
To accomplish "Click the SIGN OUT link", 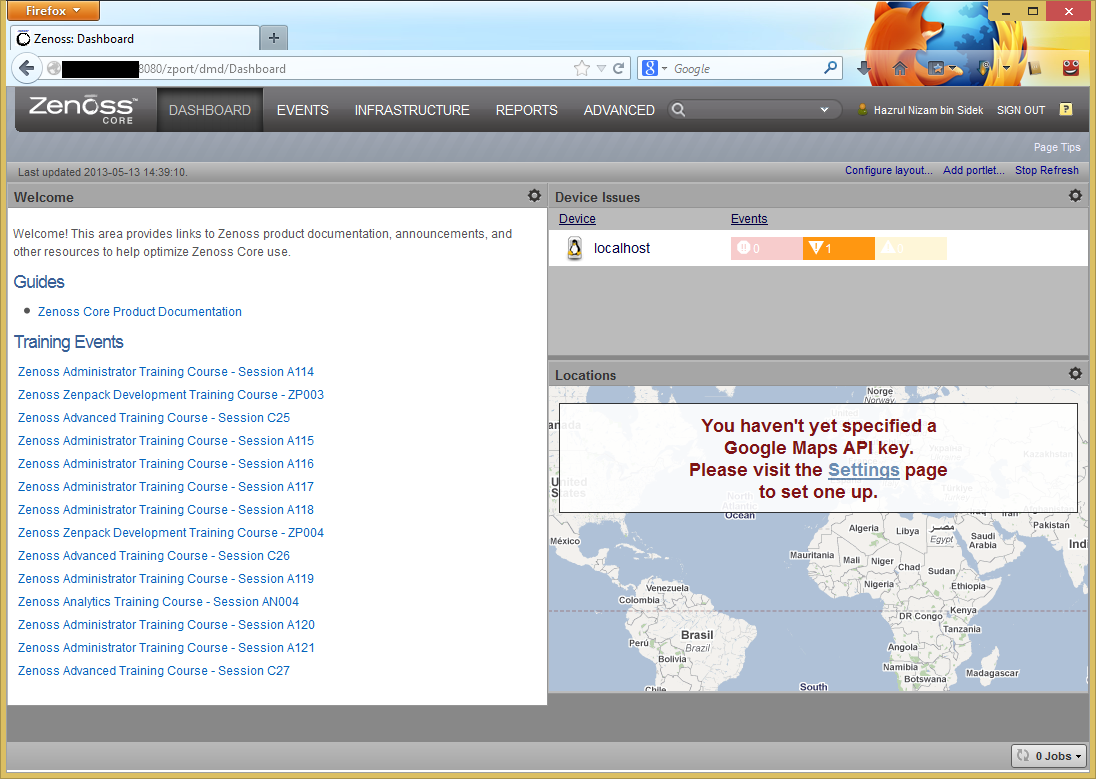I will 1021,110.
